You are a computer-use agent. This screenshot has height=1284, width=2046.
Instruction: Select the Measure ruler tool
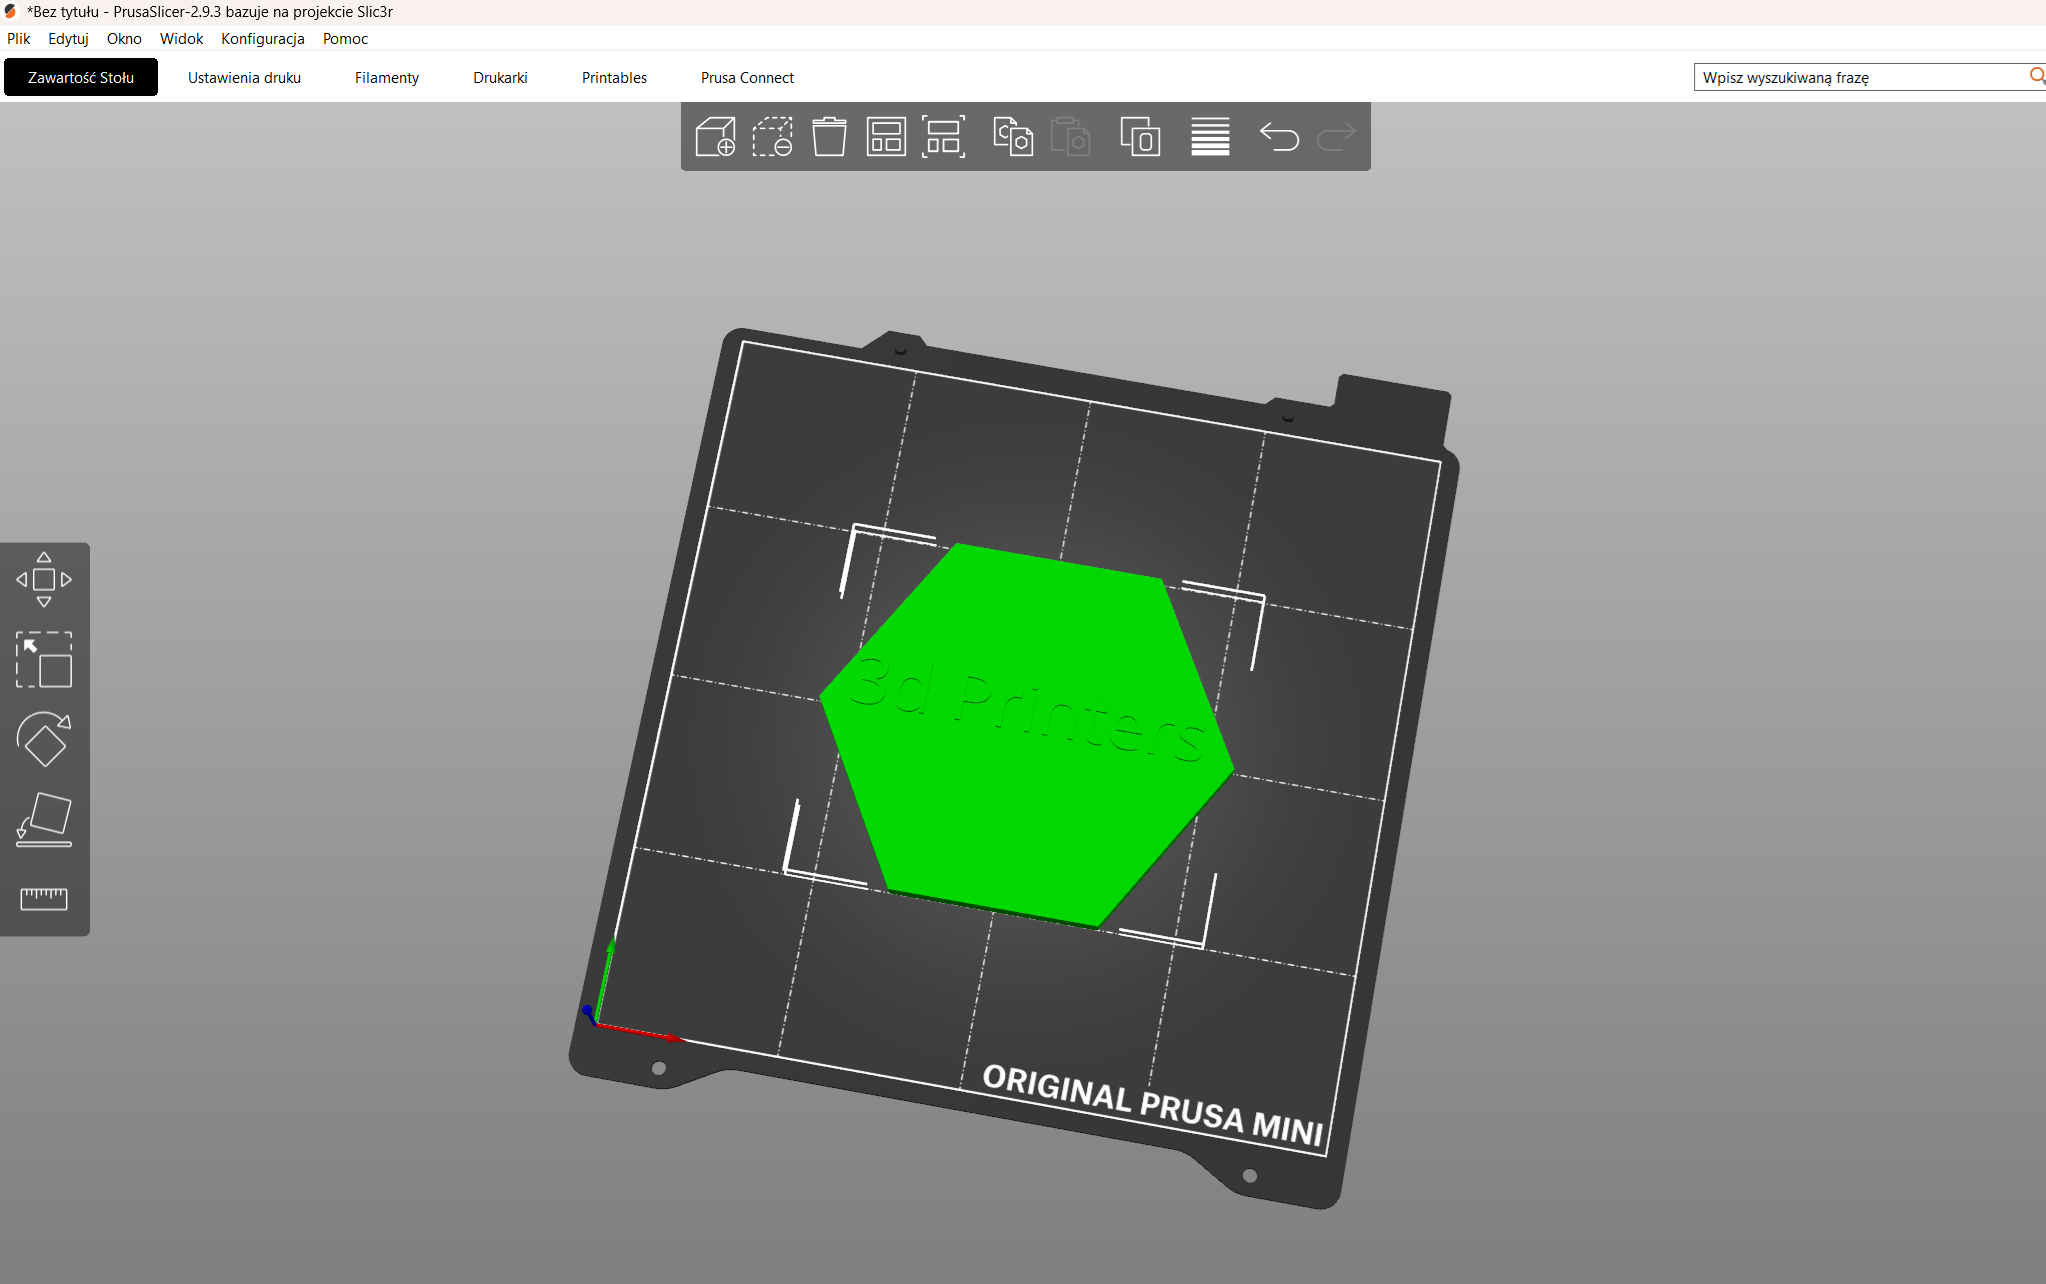click(44, 899)
